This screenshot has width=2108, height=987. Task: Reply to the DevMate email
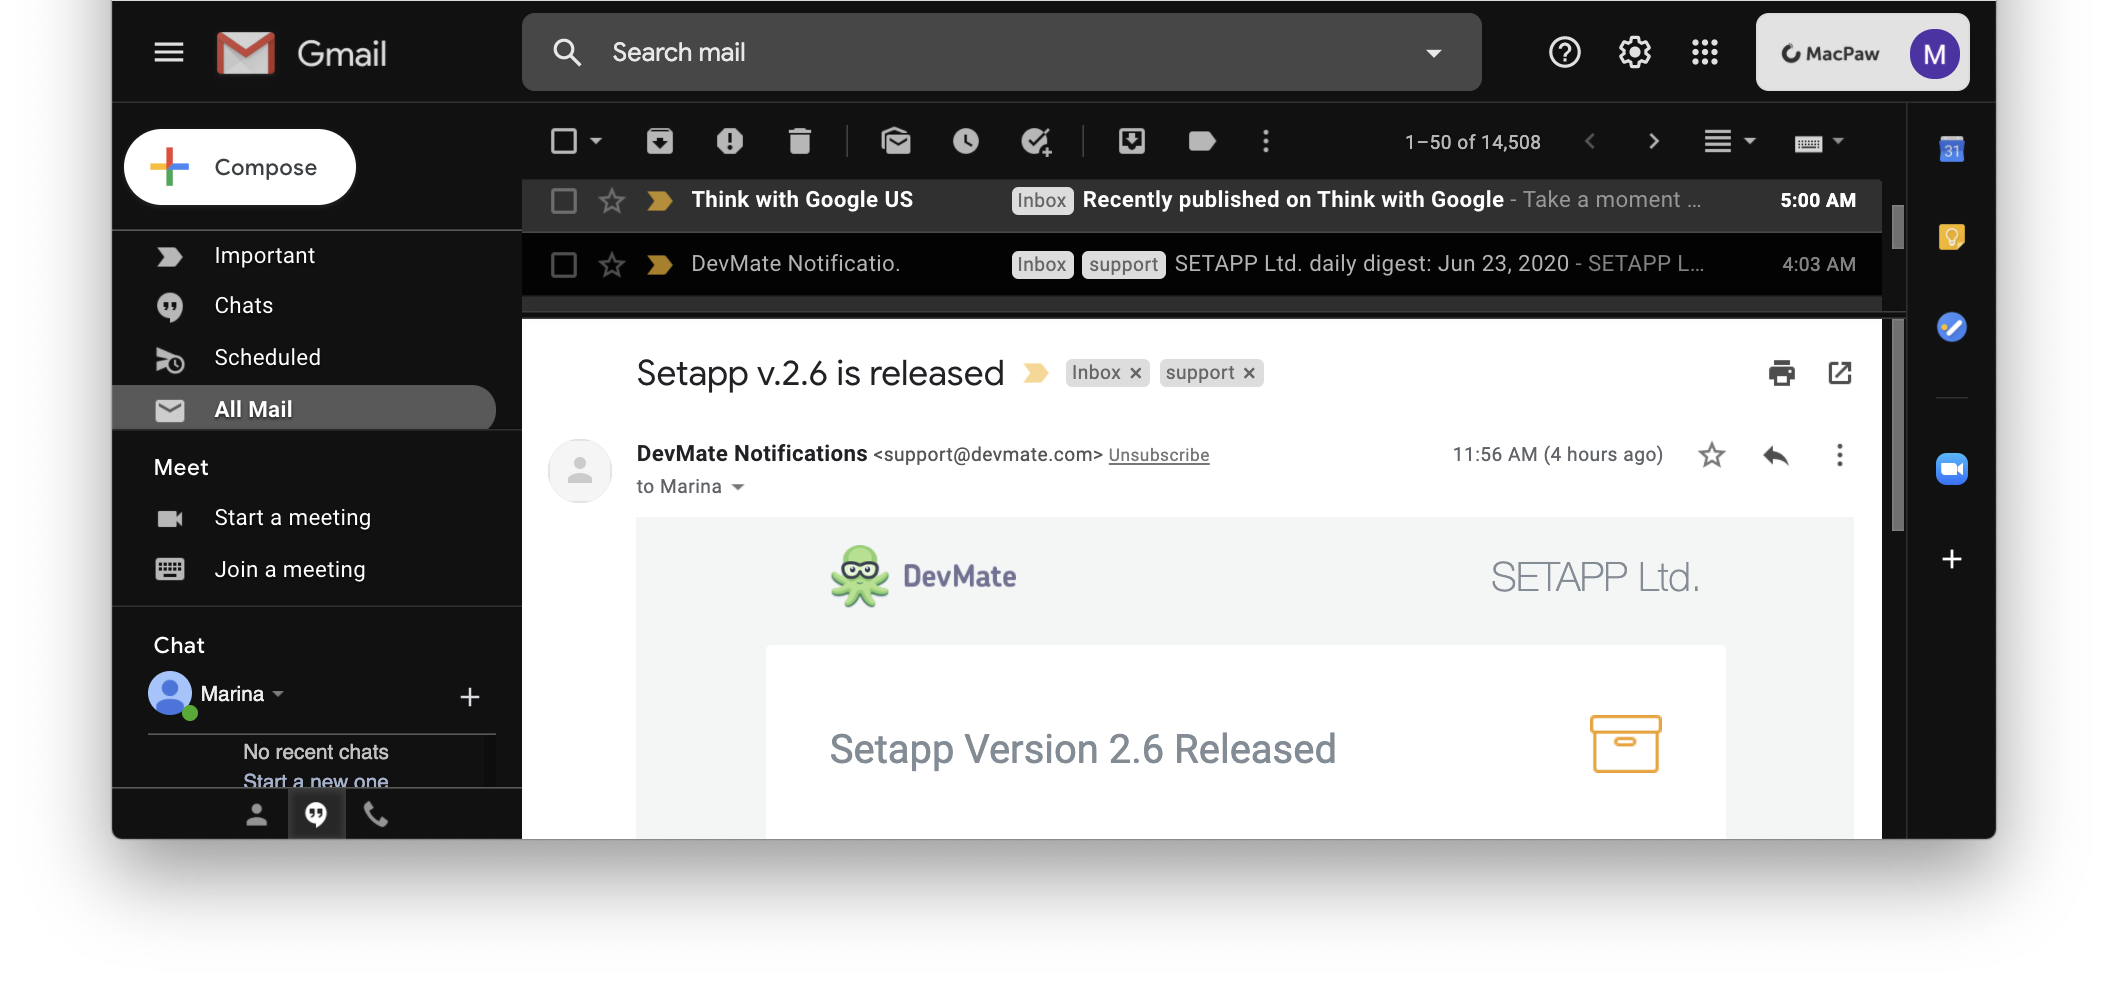(1775, 456)
